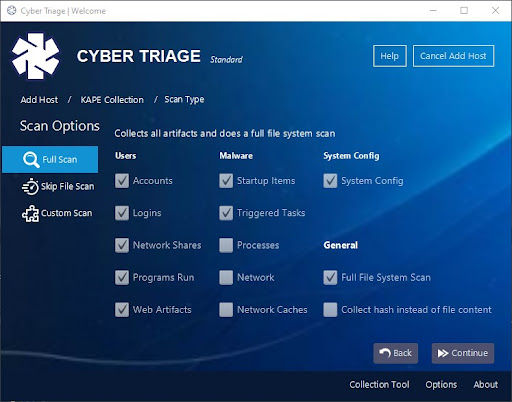The width and height of the screenshot is (512, 402).
Task: Toggle the Accounts checkbox
Action: pos(122,181)
